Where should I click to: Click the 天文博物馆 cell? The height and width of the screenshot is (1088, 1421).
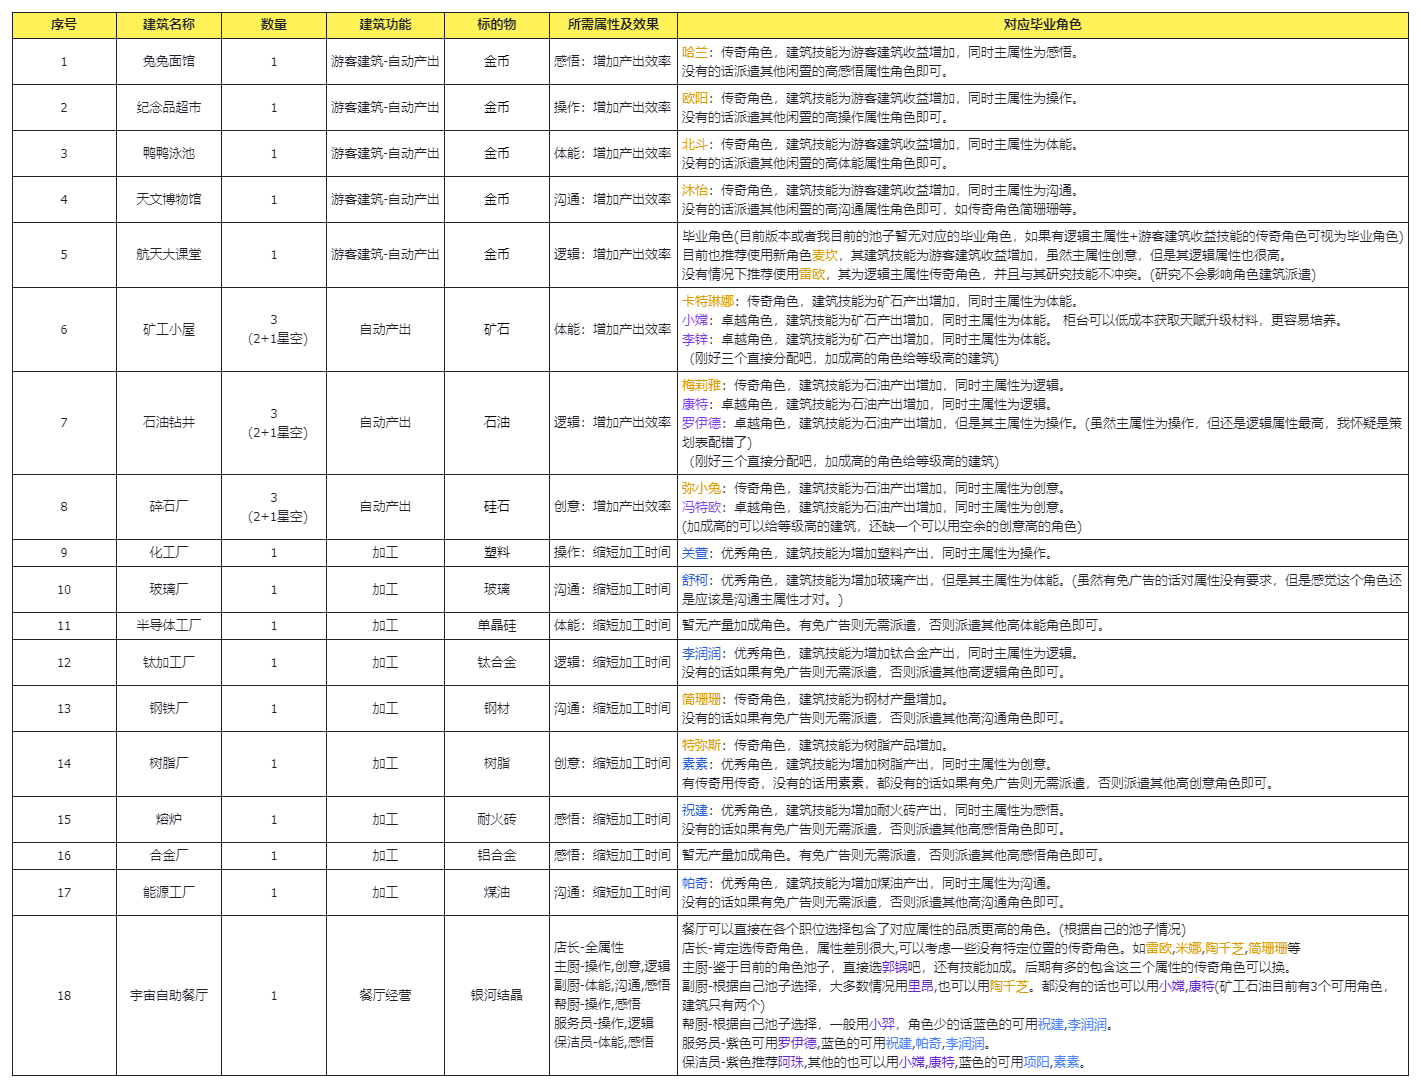coord(169,200)
